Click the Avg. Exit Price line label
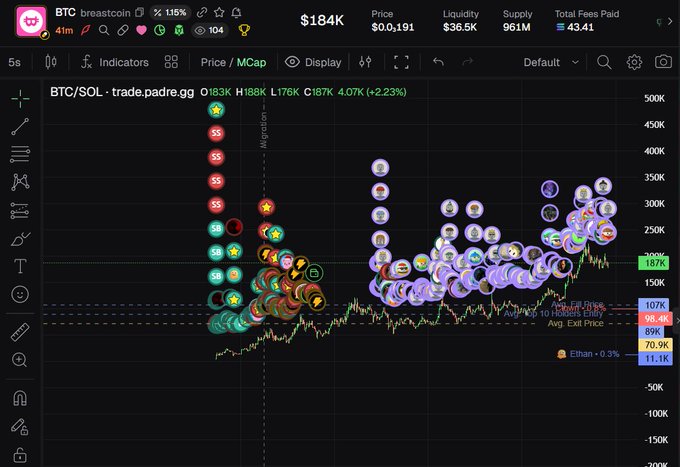The width and height of the screenshot is (680, 467). 575,323
